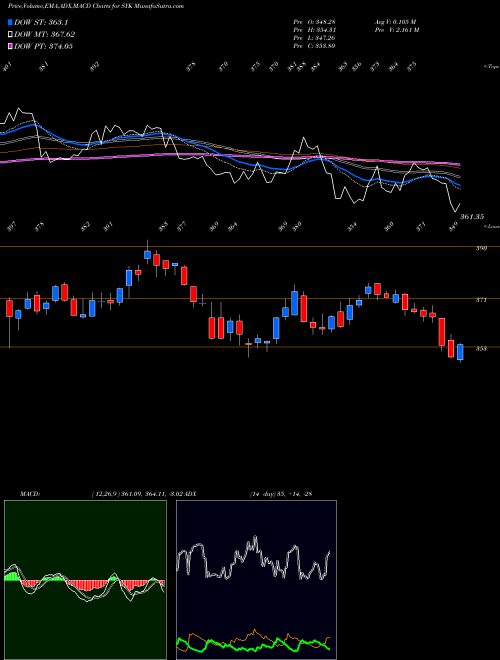500x660 pixels.
Task: Click the 'Pre C: 353.89' close value
Action: coord(314,46)
